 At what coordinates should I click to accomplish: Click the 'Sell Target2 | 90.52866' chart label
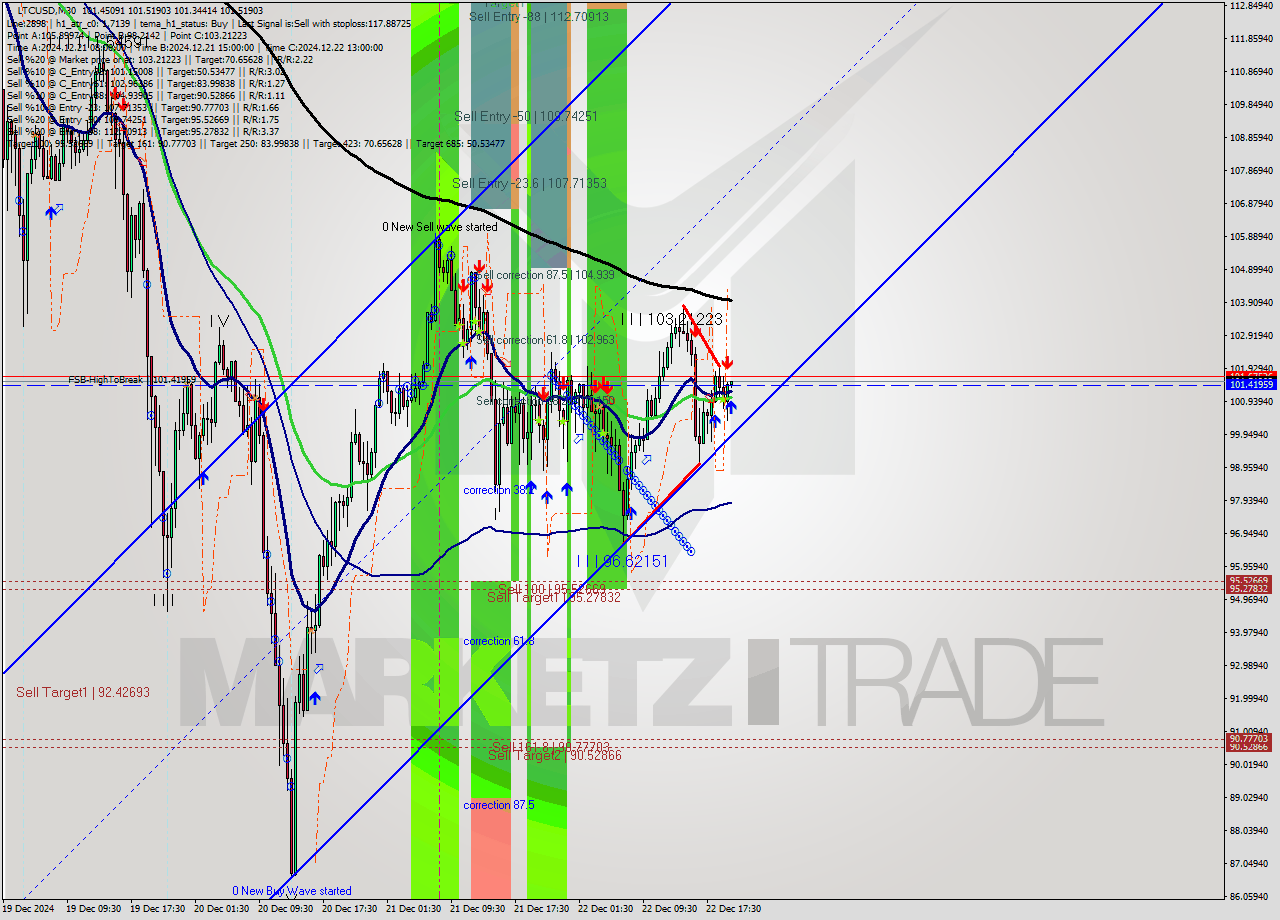(x=555, y=755)
